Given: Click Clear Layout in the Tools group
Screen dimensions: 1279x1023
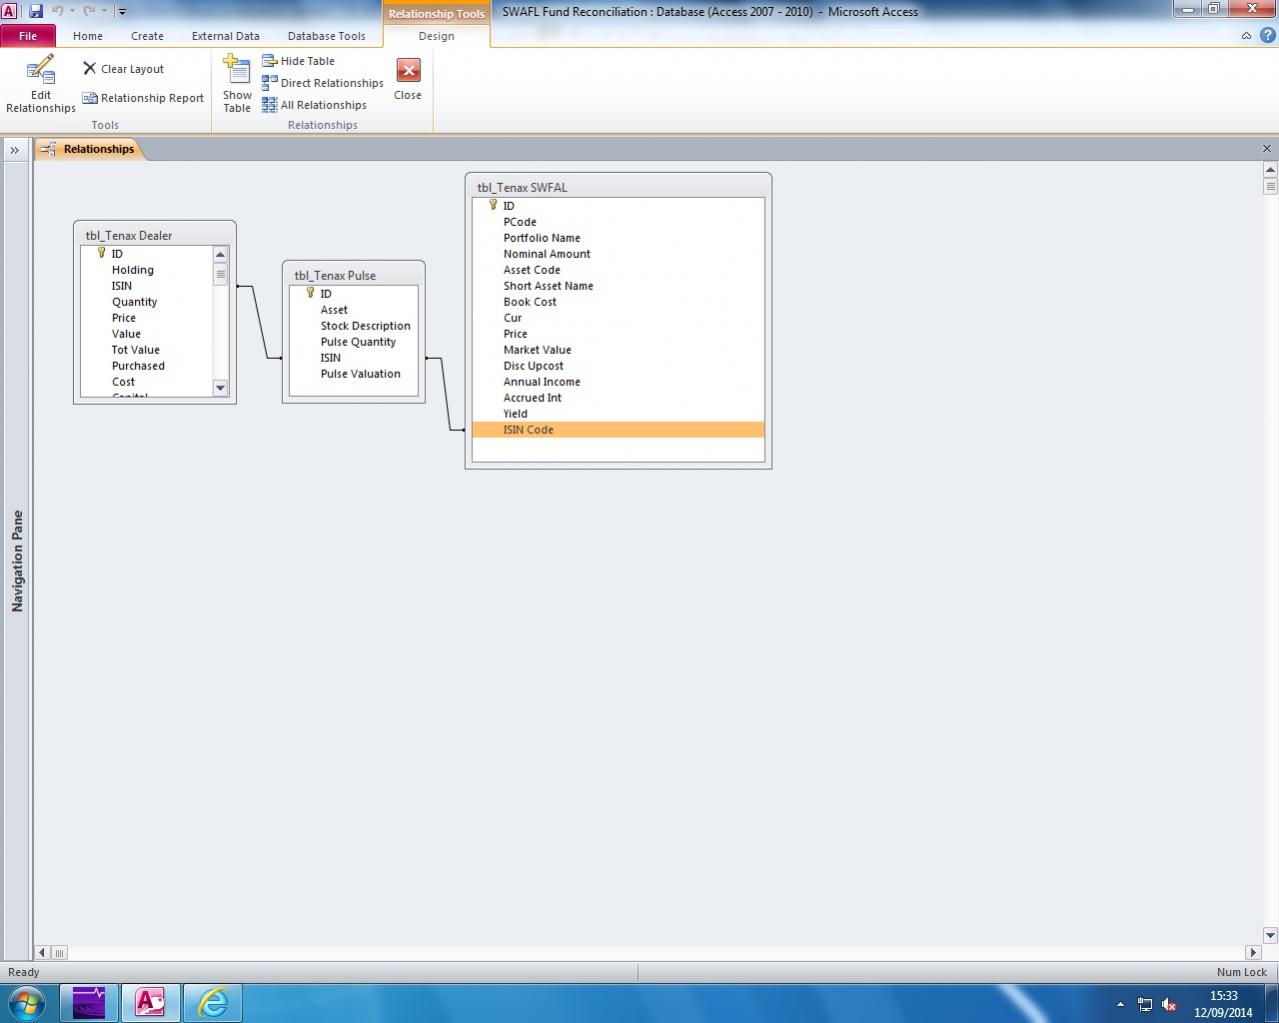Looking at the screenshot, I should (123, 69).
